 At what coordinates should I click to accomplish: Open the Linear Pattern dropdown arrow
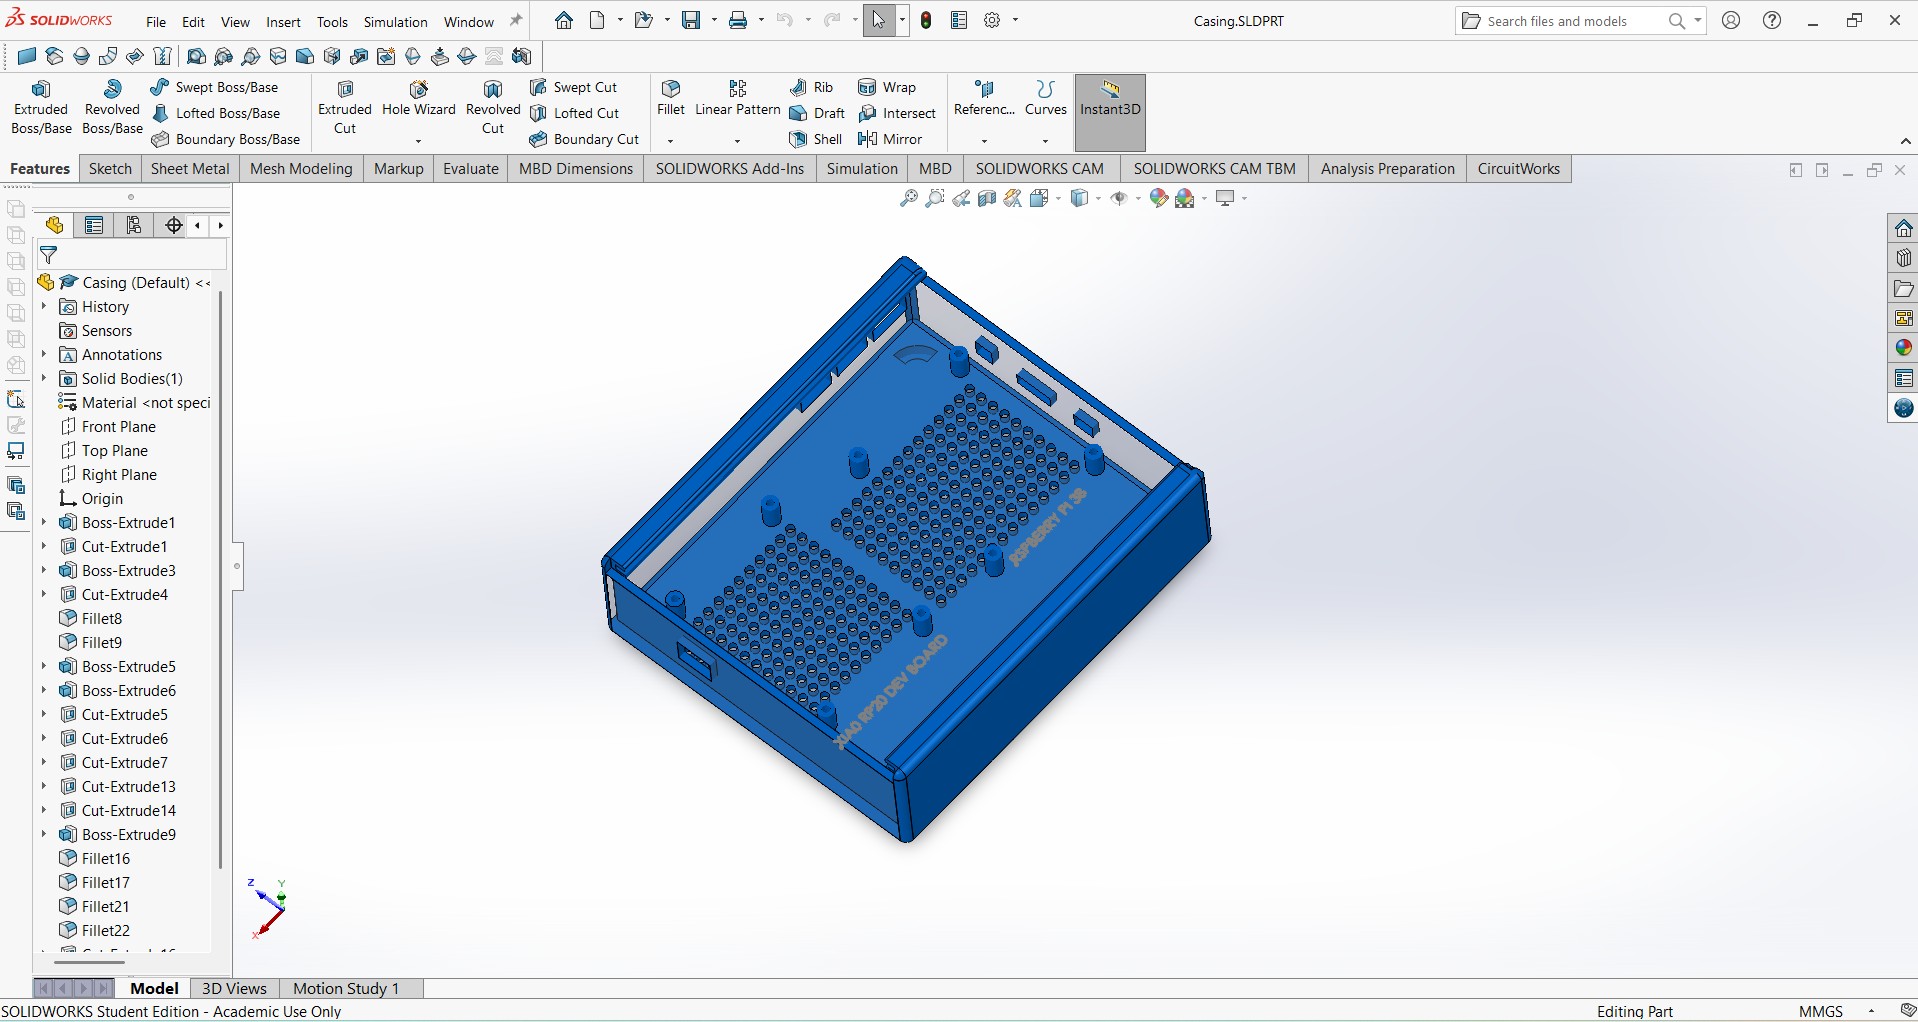click(737, 141)
